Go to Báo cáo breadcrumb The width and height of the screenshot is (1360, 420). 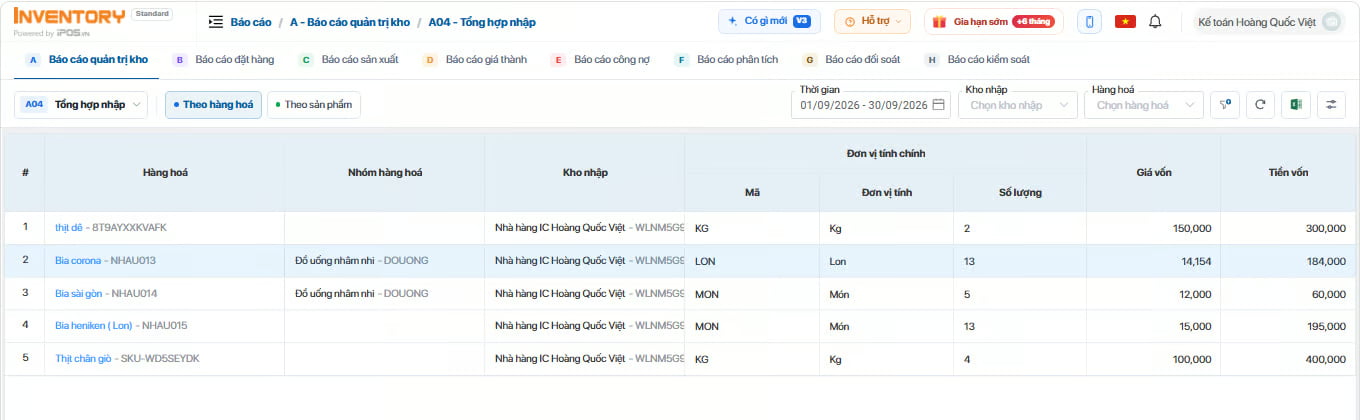[251, 22]
